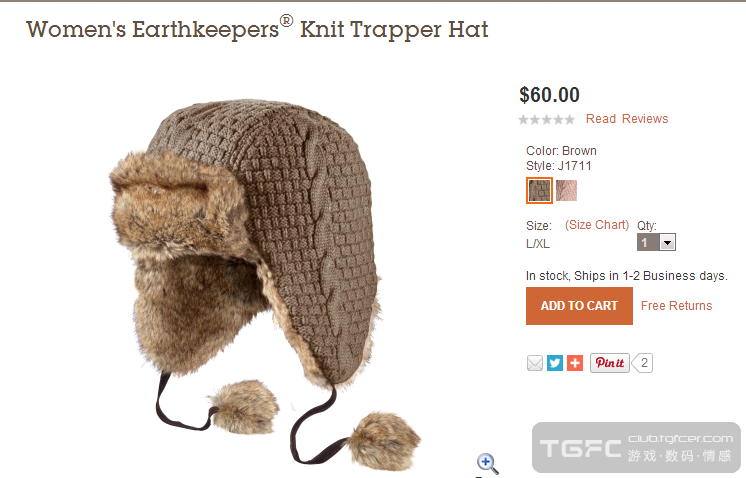Zoom product image with magnifier icon

coord(487,463)
